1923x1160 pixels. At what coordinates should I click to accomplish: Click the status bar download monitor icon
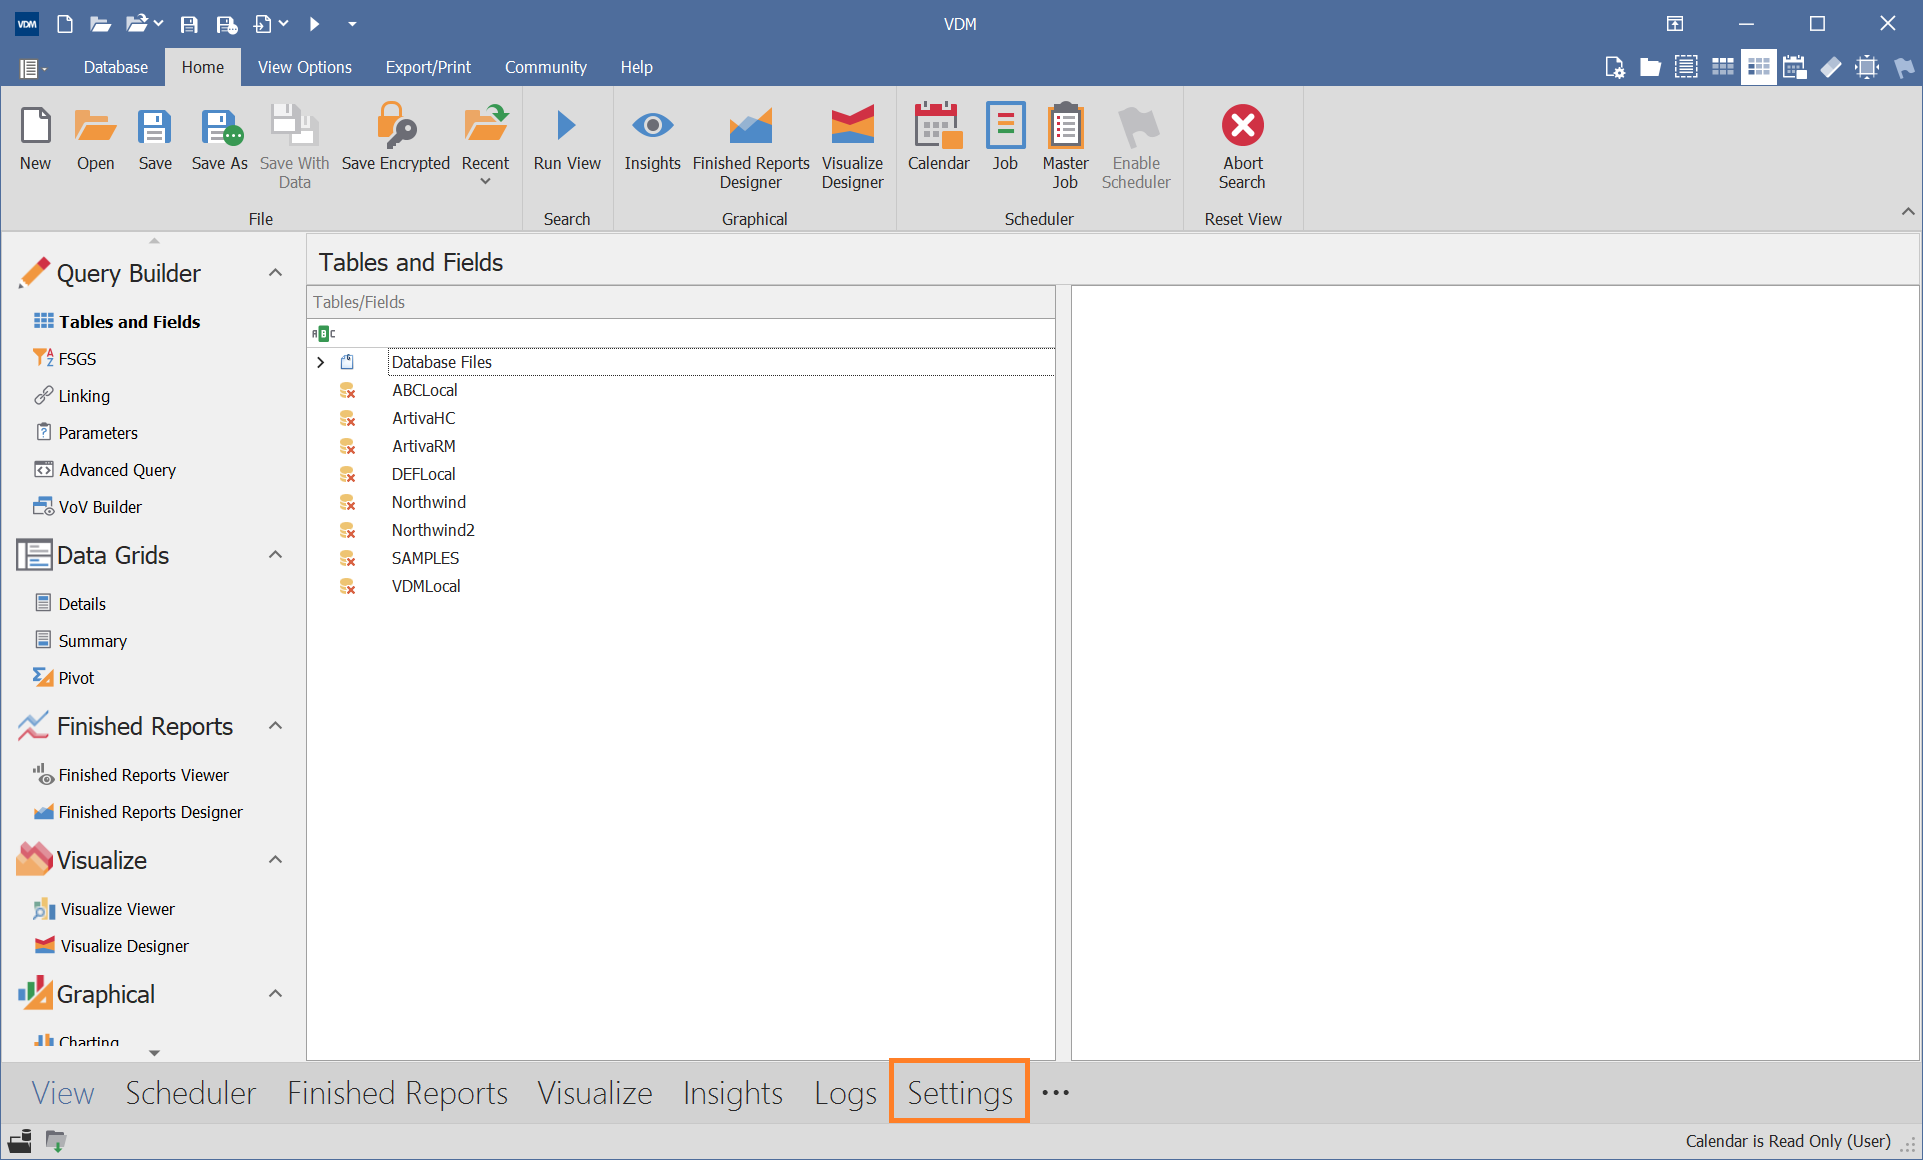tap(56, 1141)
